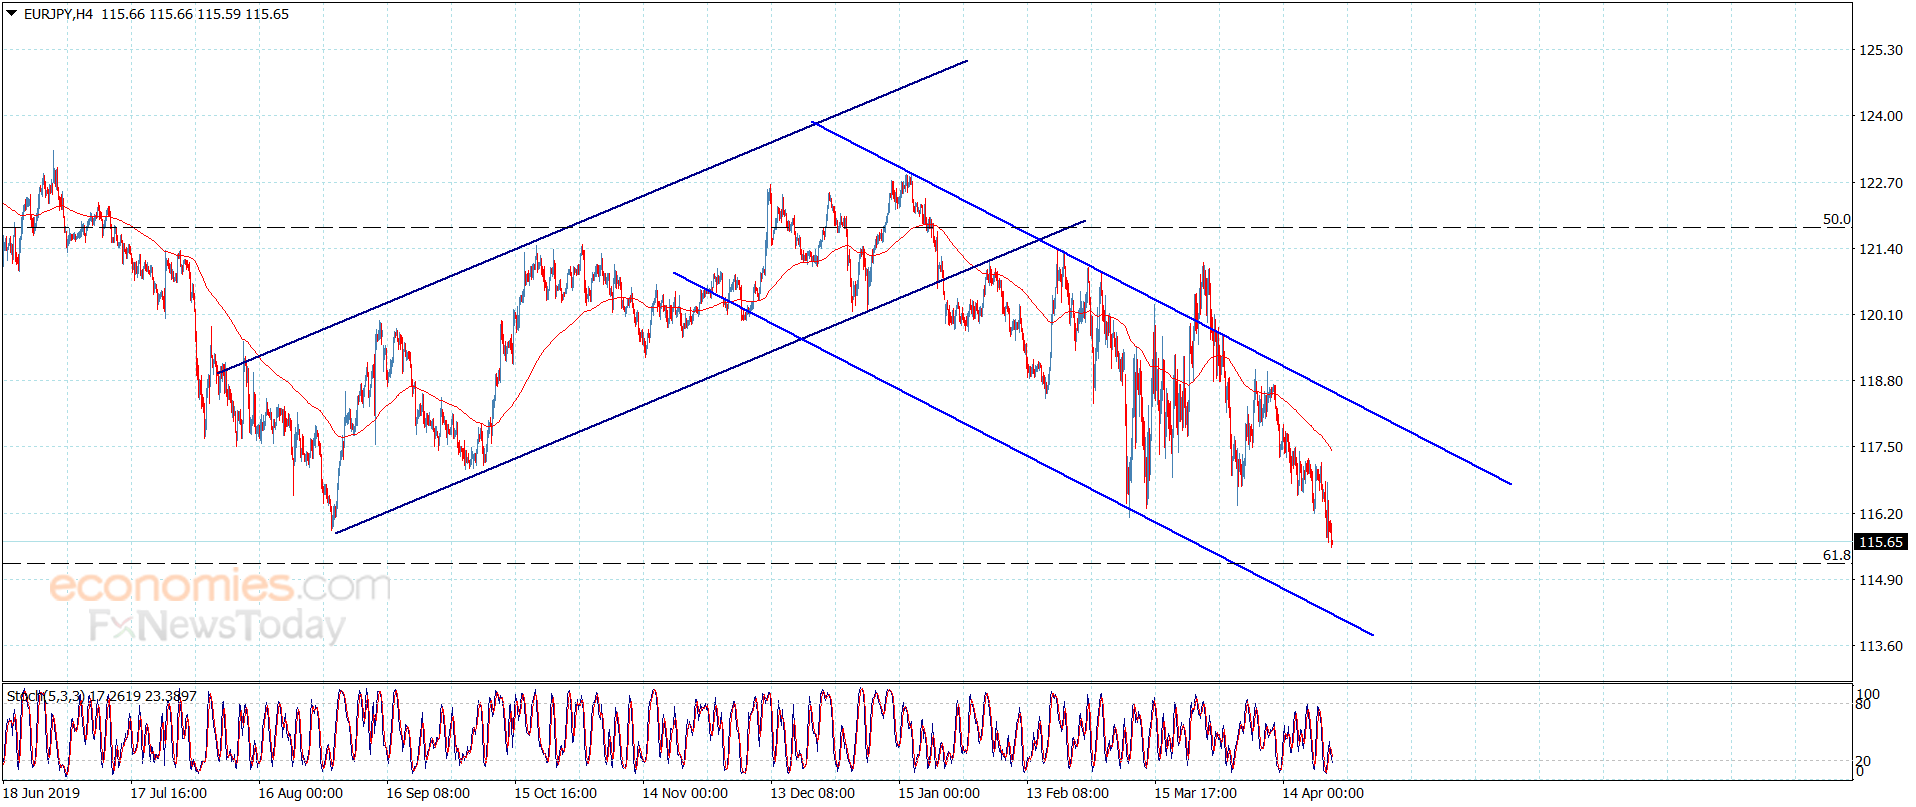Click the current price tag 115.65

pyautogui.click(x=1880, y=542)
